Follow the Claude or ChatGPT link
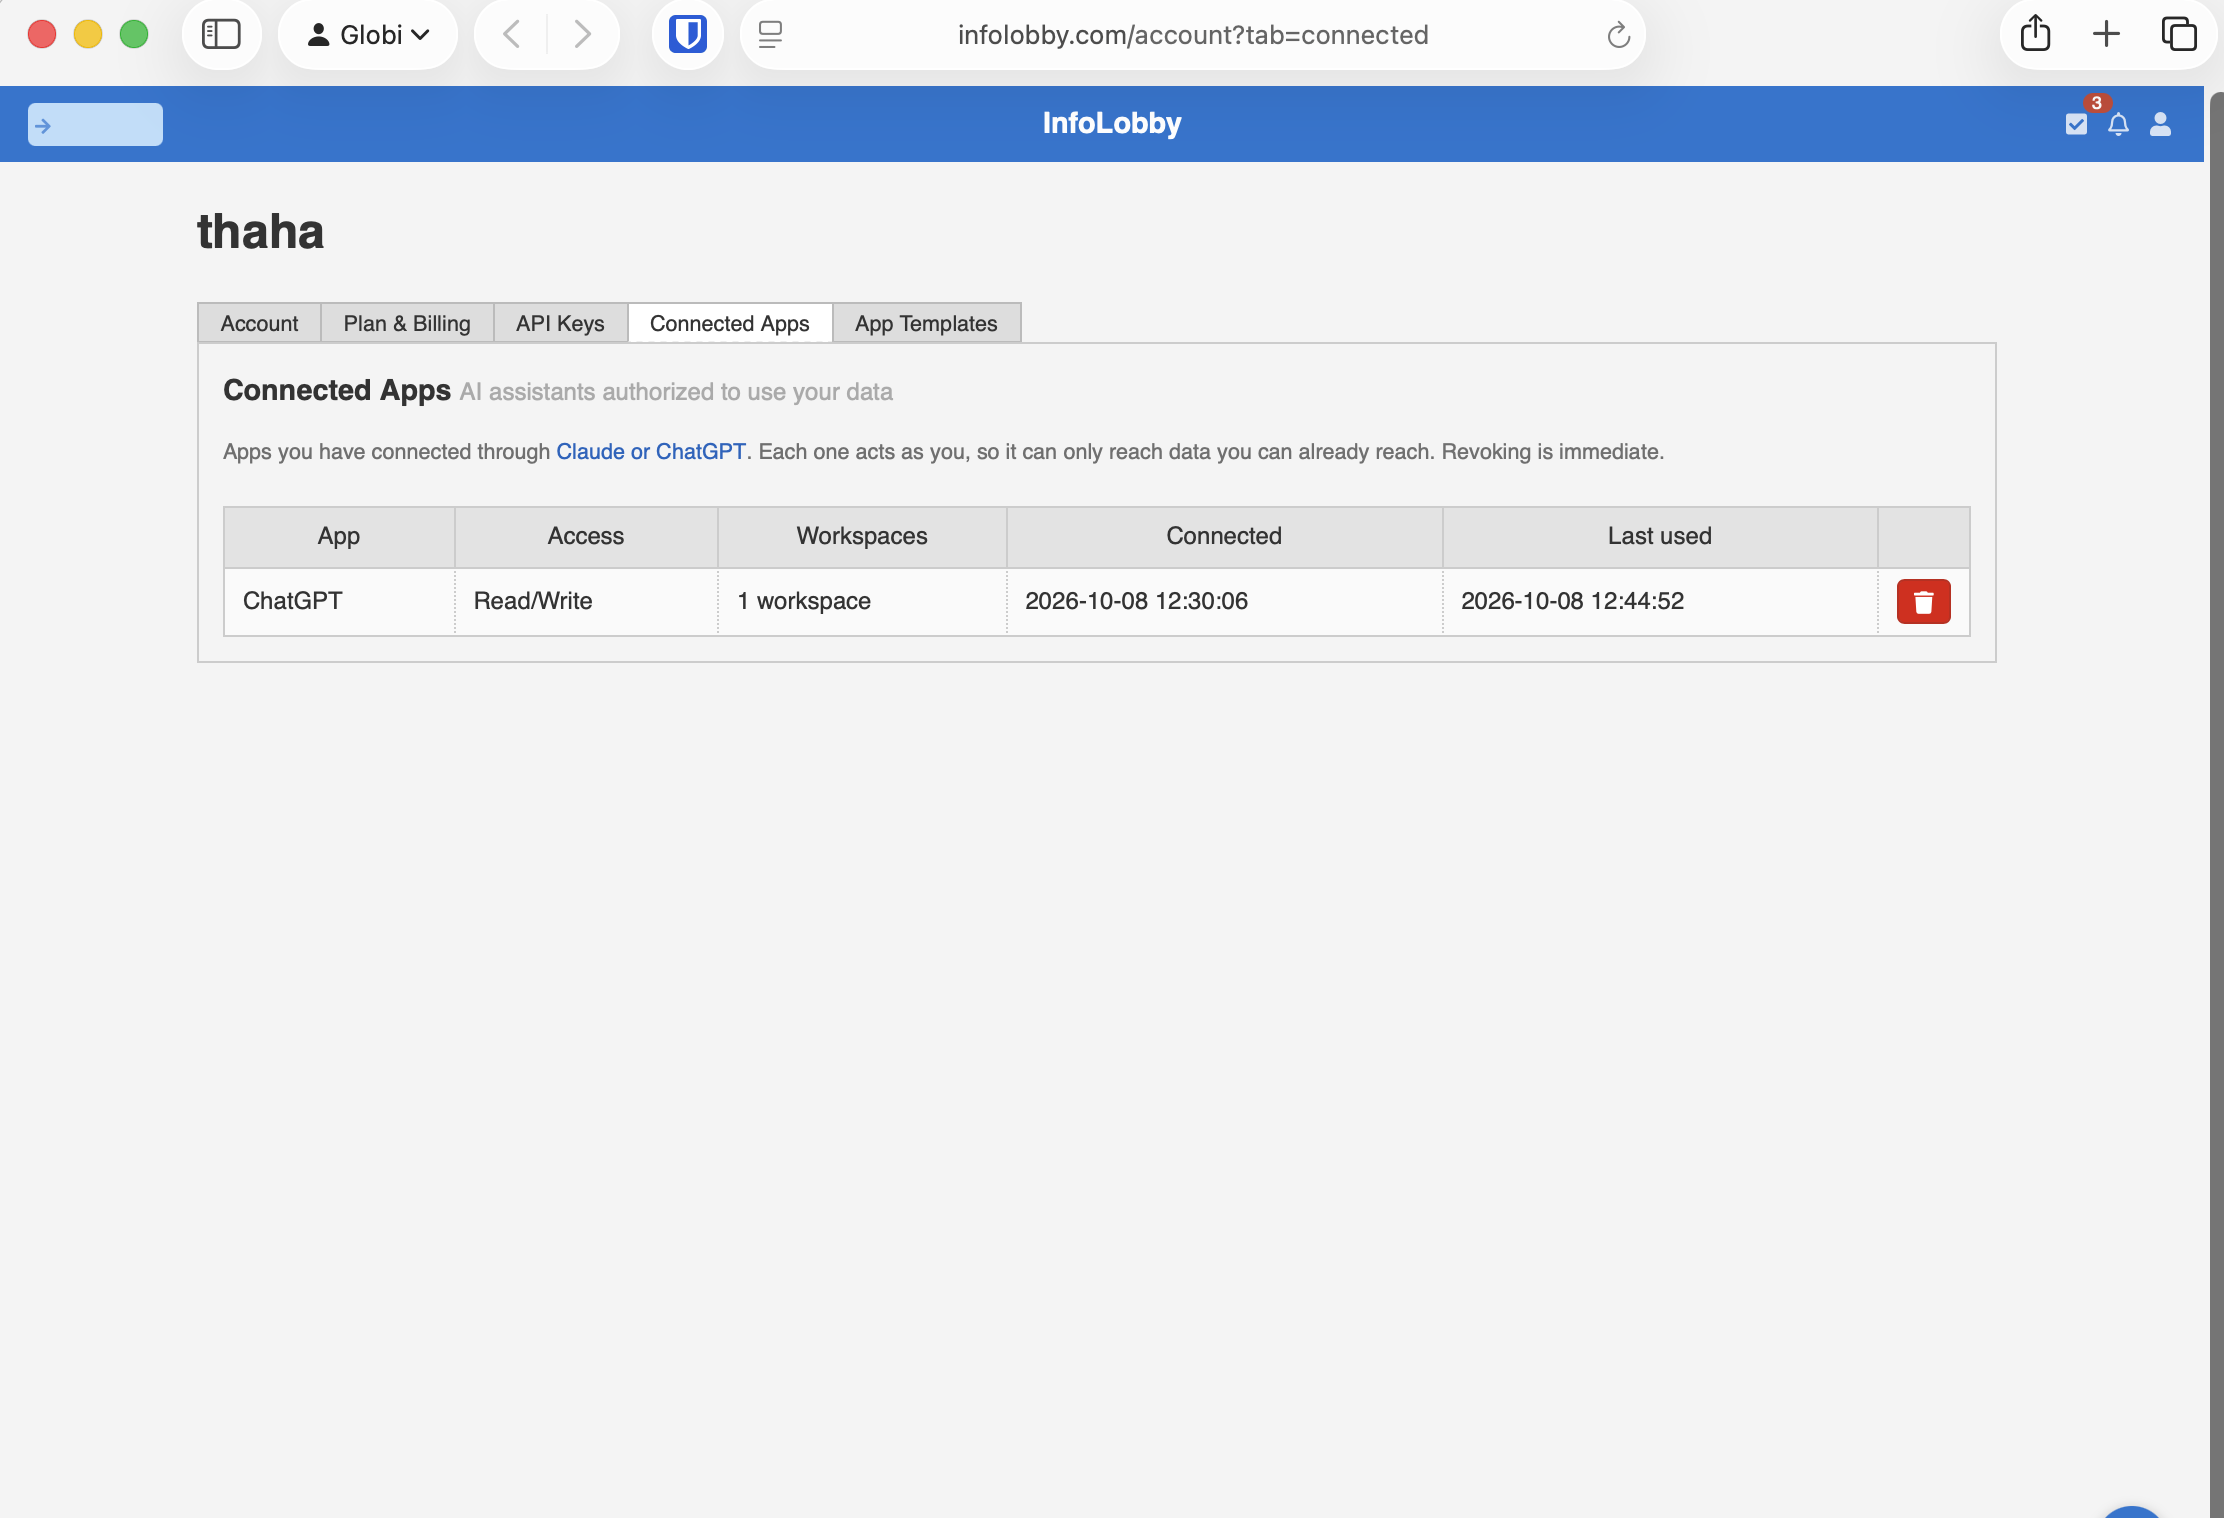This screenshot has height=1518, width=2224. (651, 451)
